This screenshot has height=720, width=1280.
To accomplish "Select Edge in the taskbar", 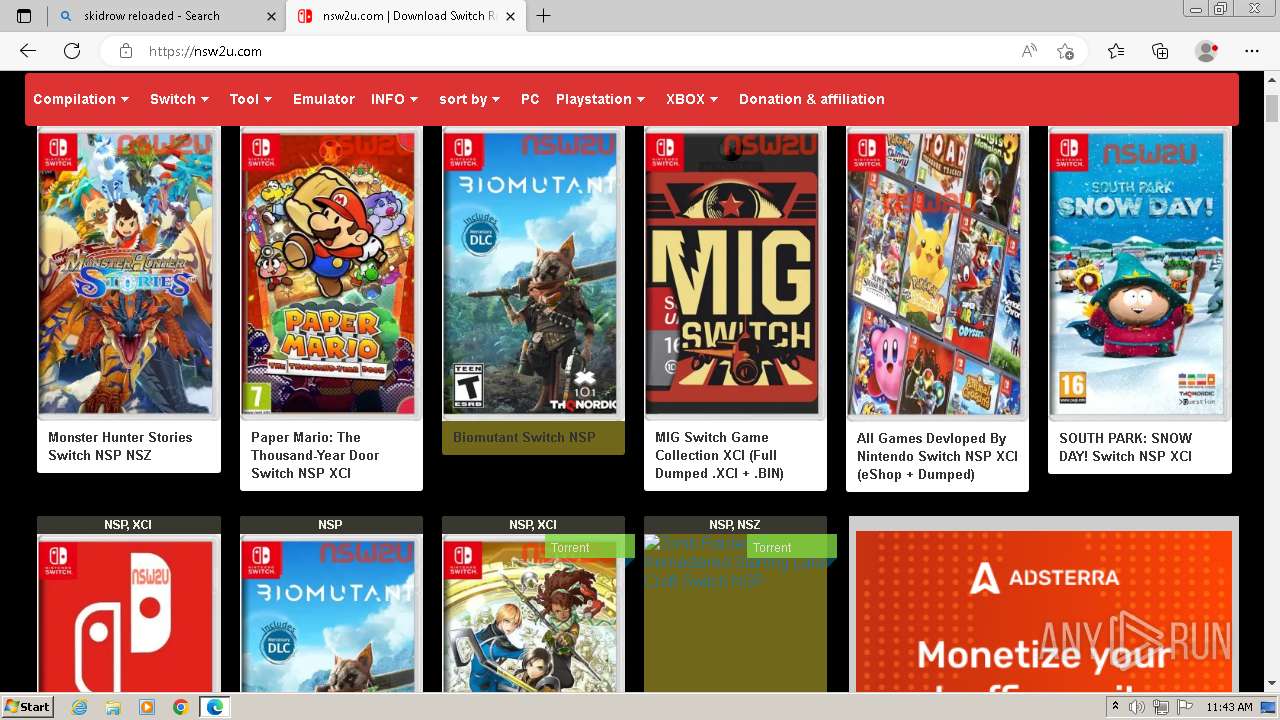I will tap(214, 707).
